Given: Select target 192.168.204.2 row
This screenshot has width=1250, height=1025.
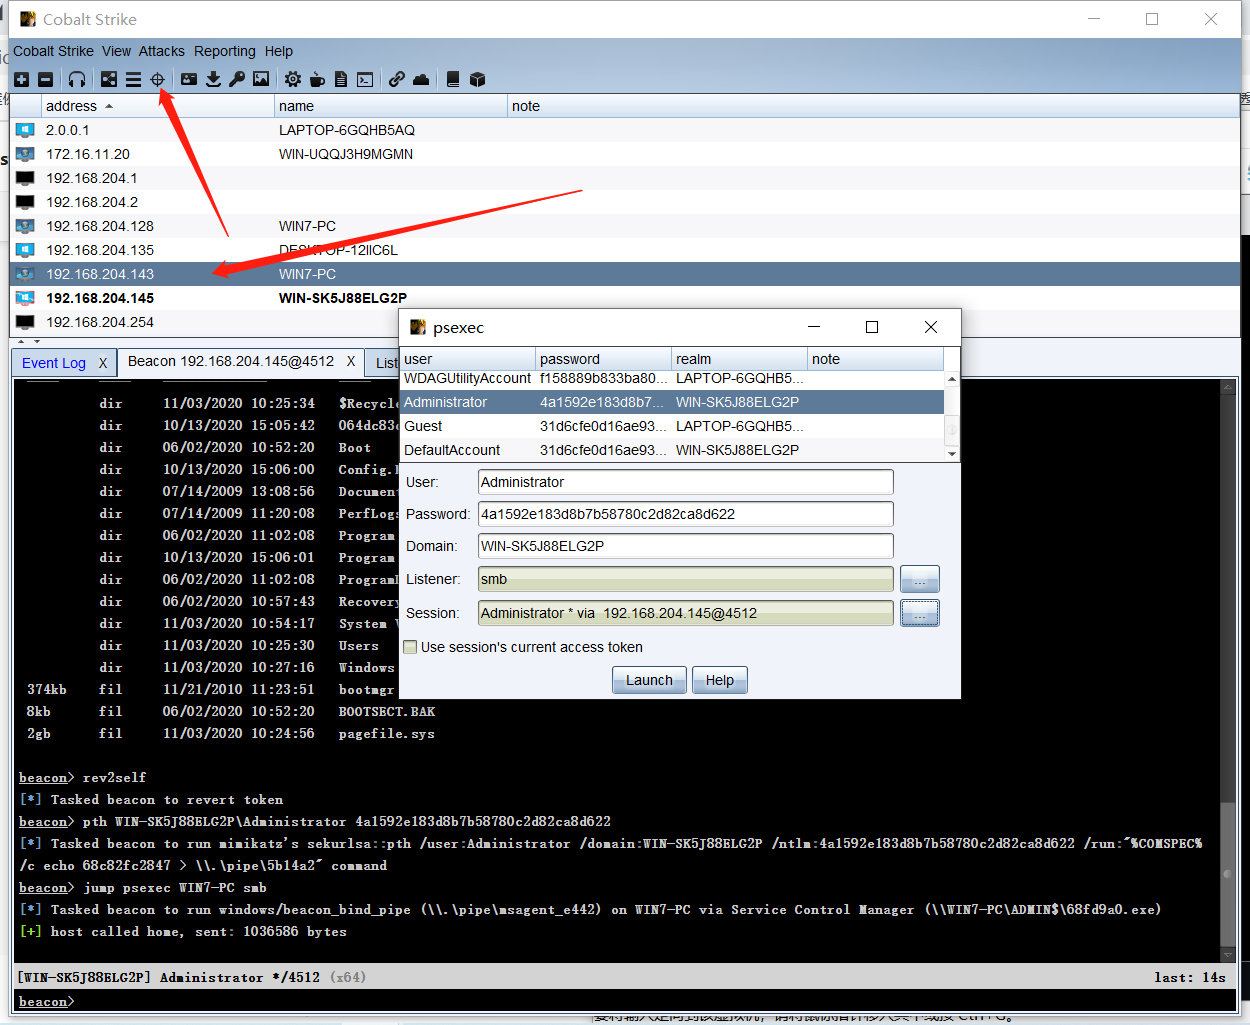Looking at the screenshot, I should [x=625, y=202].
